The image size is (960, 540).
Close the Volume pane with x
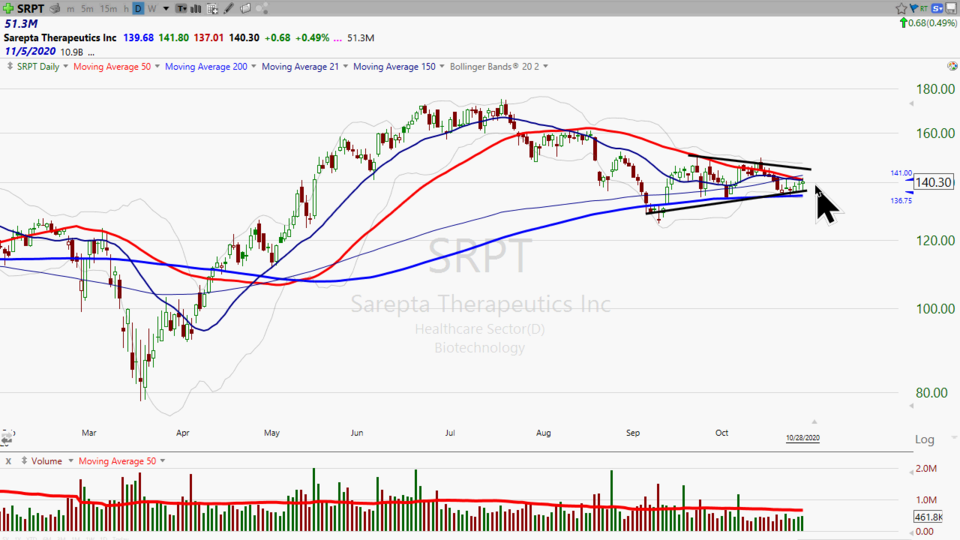9,461
